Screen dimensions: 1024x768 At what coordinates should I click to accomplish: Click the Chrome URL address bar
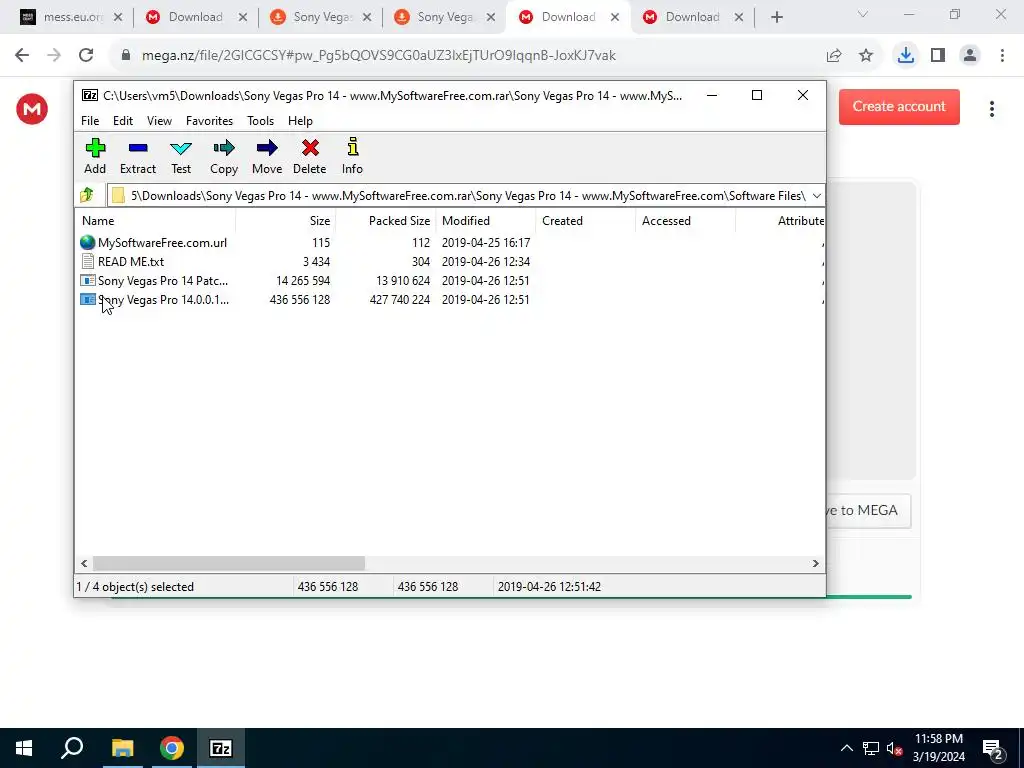point(379,56)
